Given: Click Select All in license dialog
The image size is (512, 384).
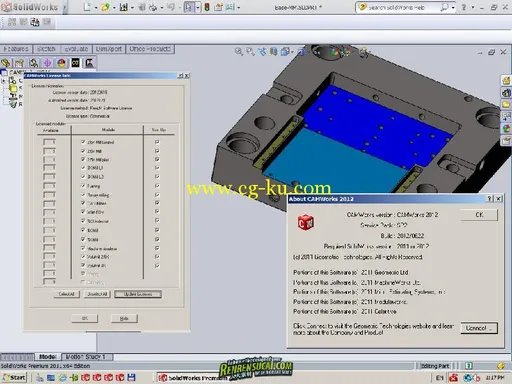Looking at the screenshot, I should click(66, 294).
